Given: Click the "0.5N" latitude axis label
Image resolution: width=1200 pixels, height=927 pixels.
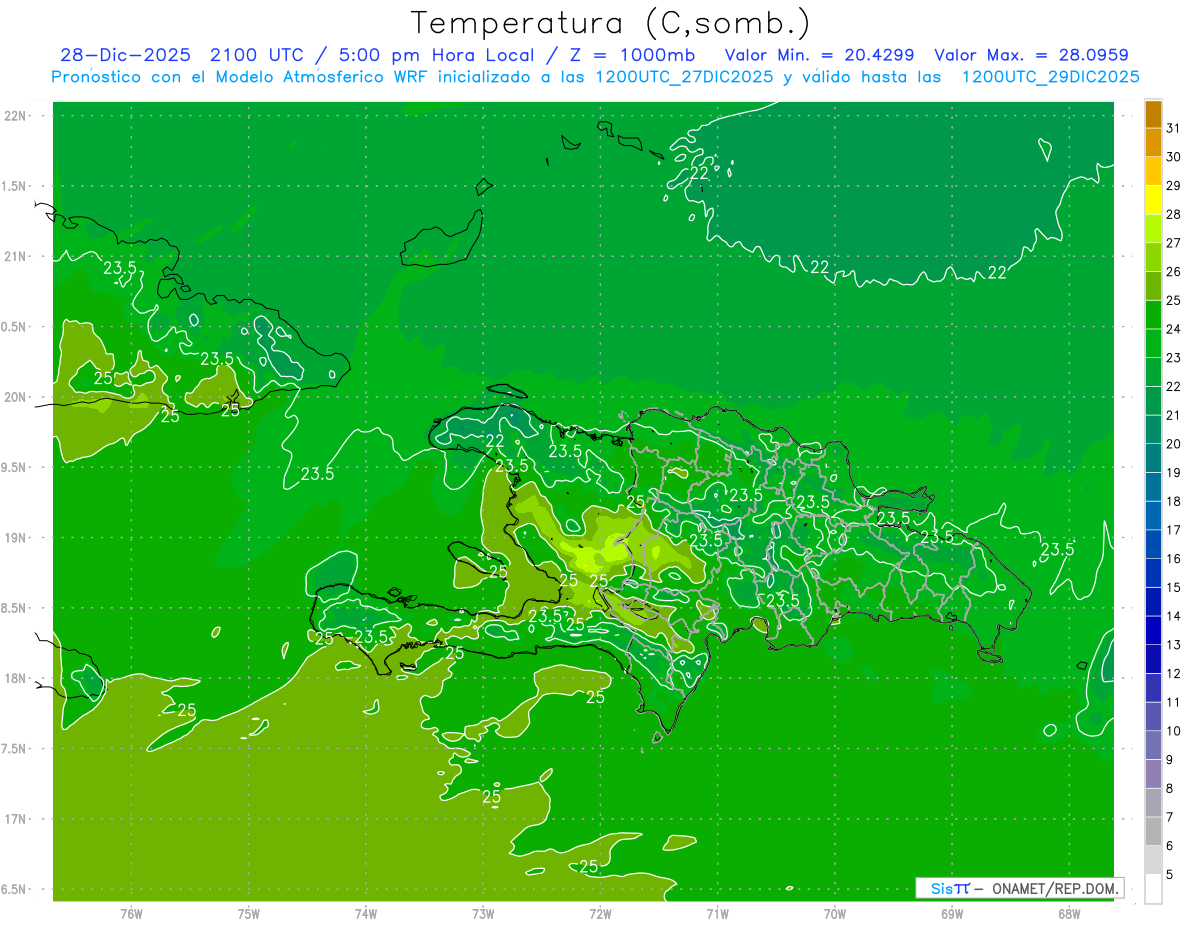Looking at the screenshot, I should pos(15,327).
